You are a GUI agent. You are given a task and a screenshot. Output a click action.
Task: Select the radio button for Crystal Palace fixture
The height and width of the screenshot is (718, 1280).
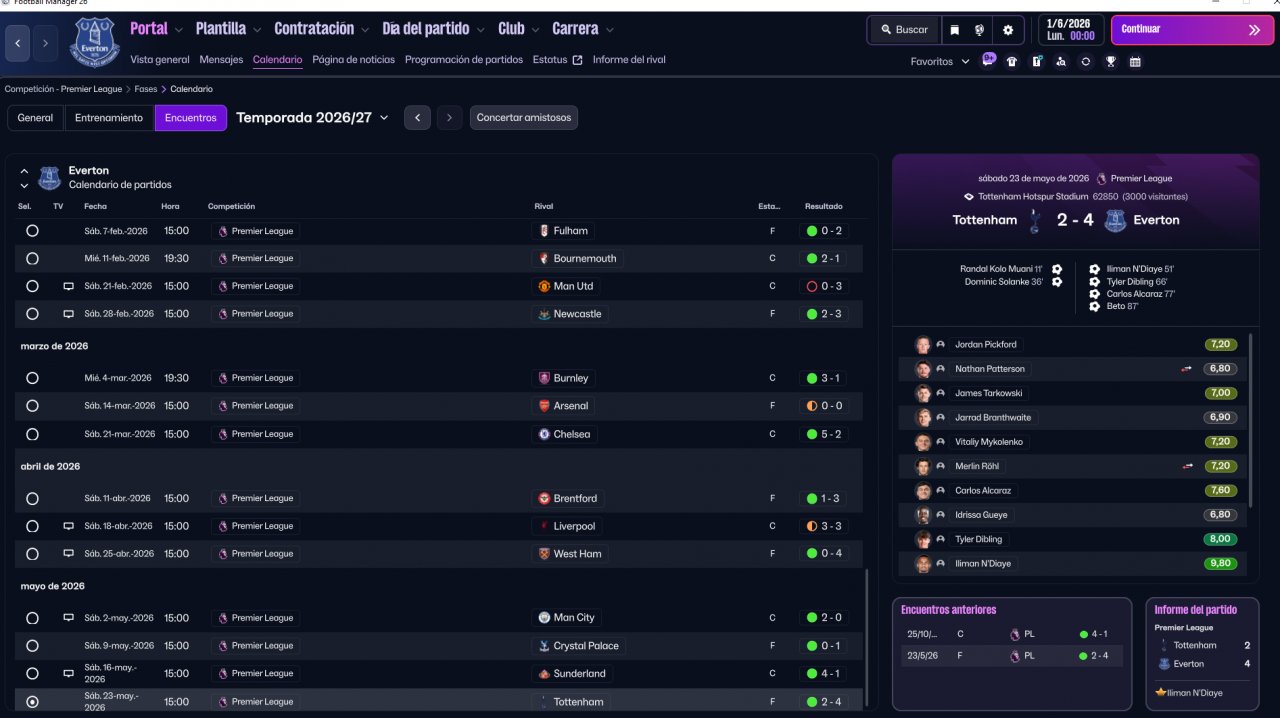coord(32,646)
